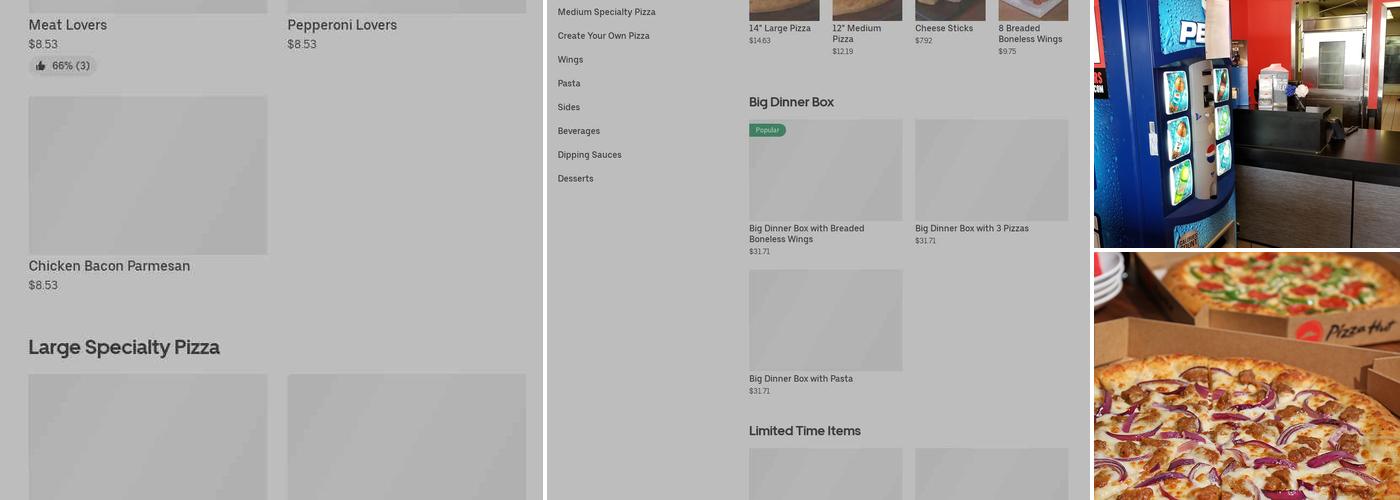This screenshot has width=1400, height=500.
Task: Open the Desserts category
Action: coord(576,179)
